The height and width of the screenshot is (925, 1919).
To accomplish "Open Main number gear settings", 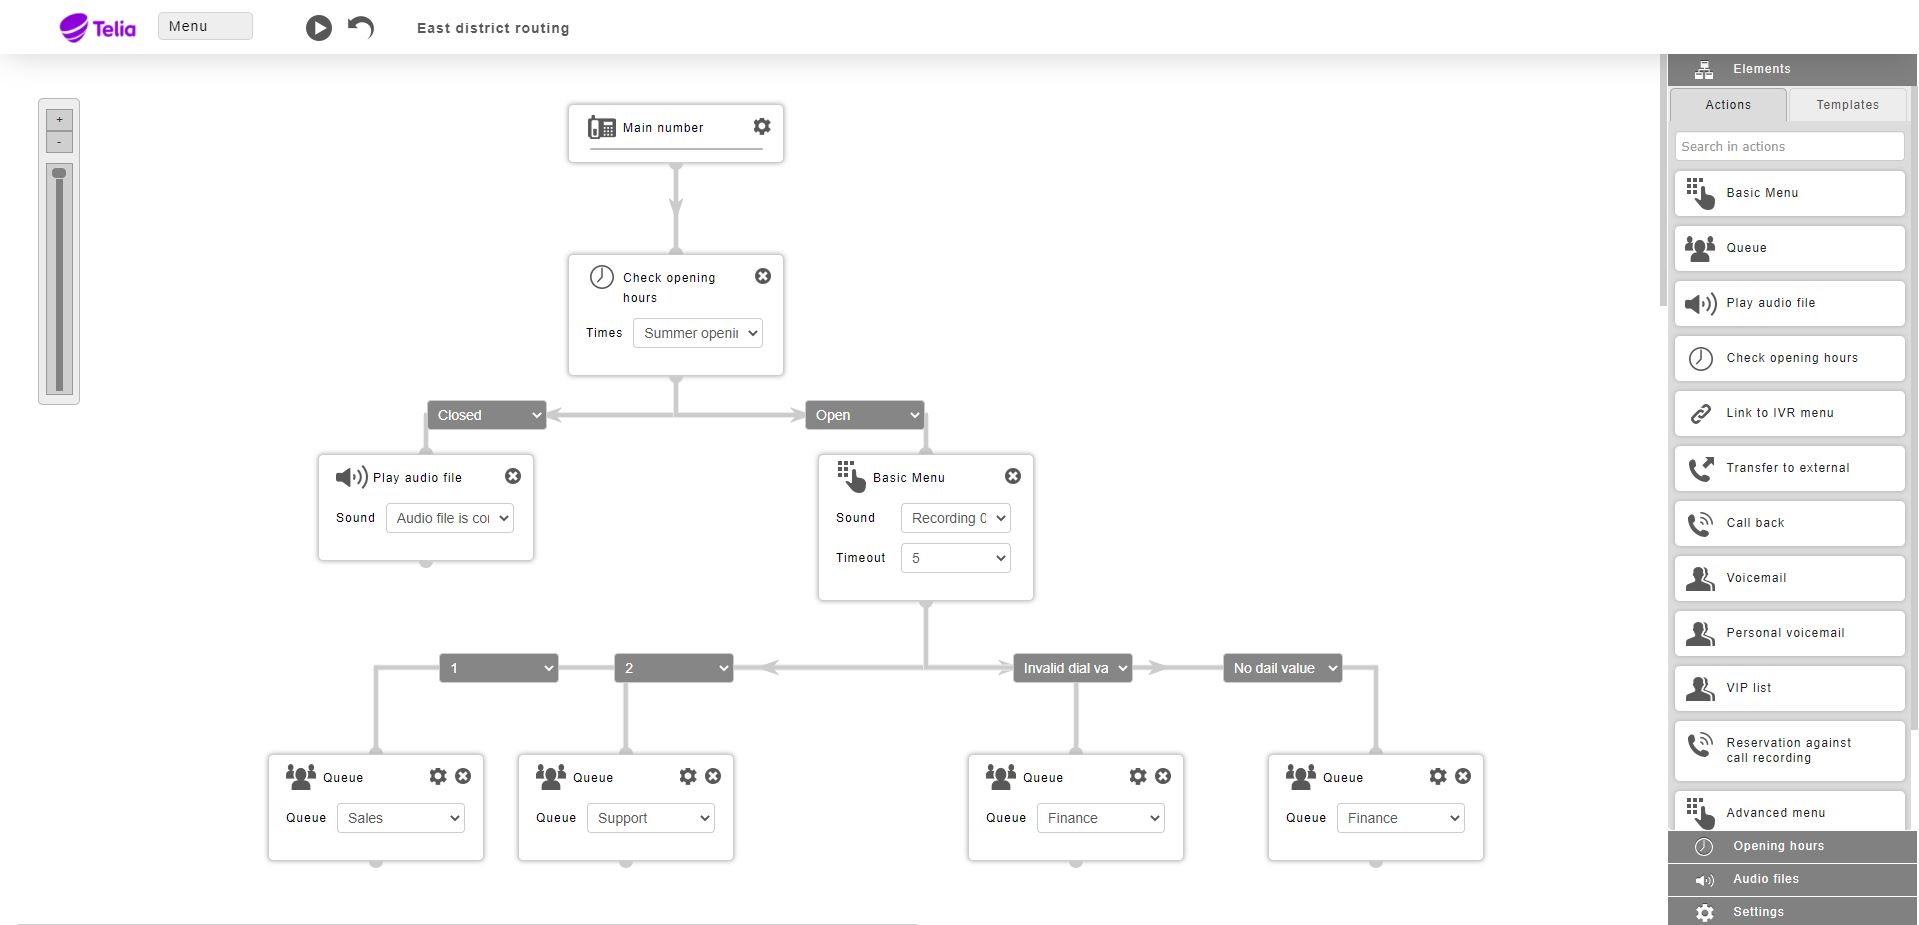I will pyautogui.click(x=762, y=126).
